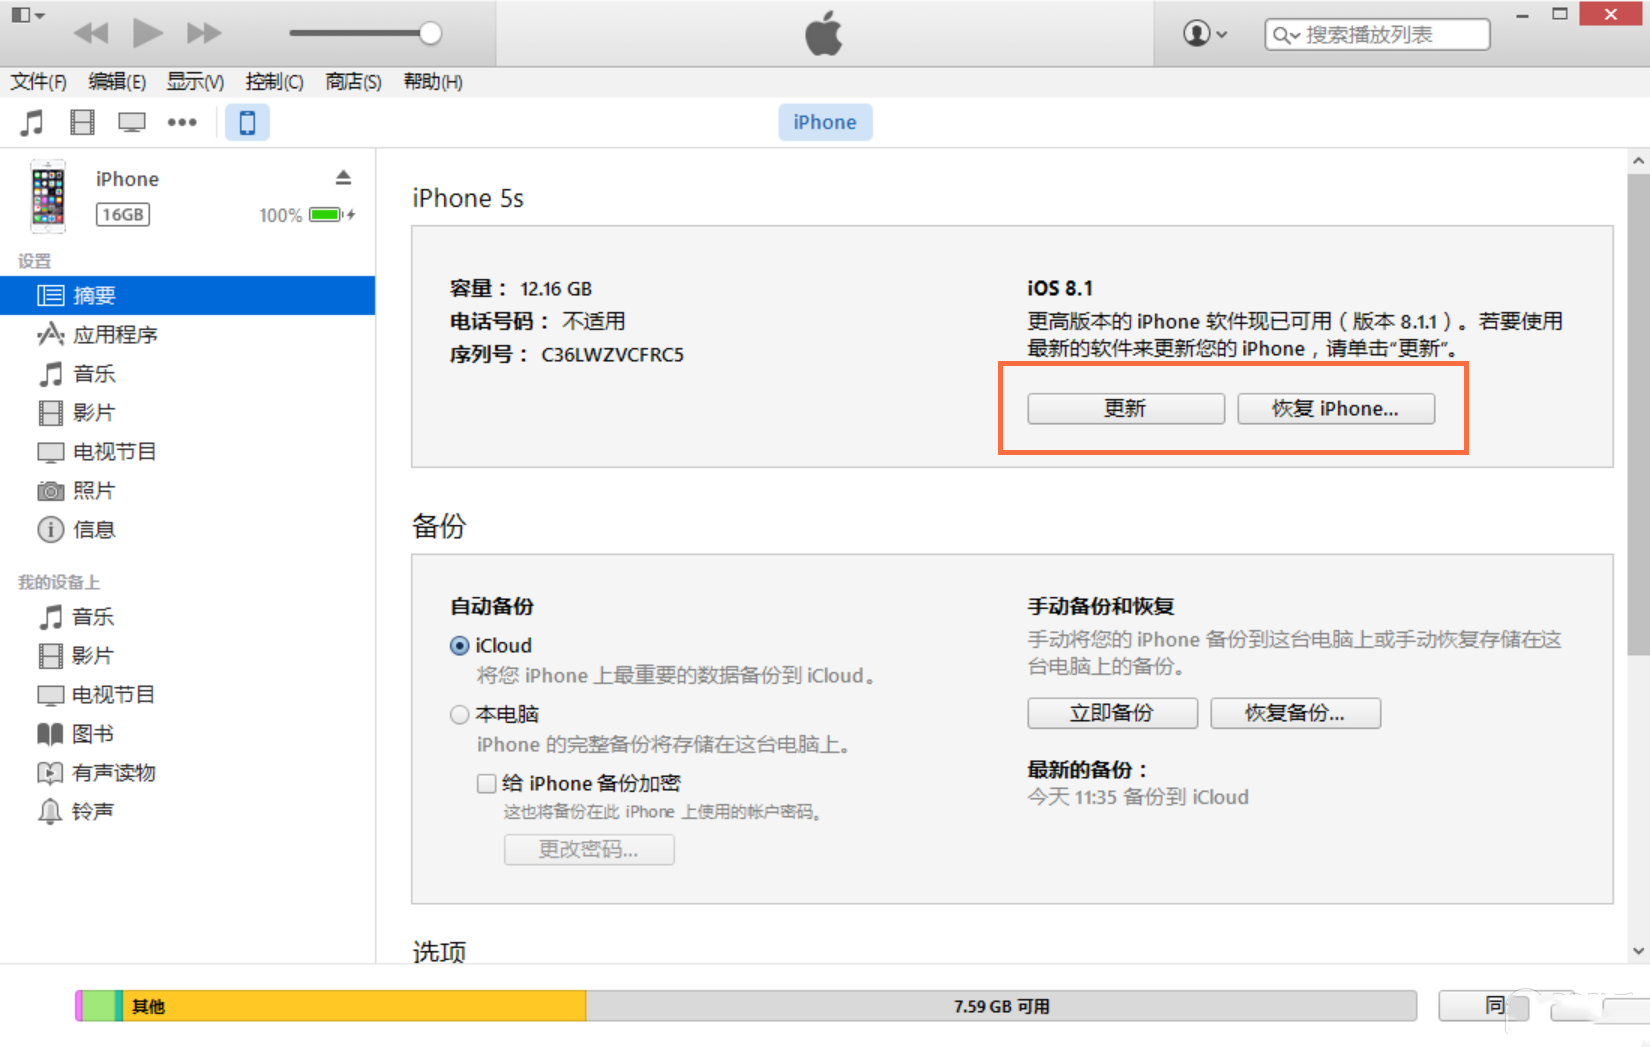The image size is (1650, 1047).
Task: Open the 控制(C) menu
Action: pos(274,82)
